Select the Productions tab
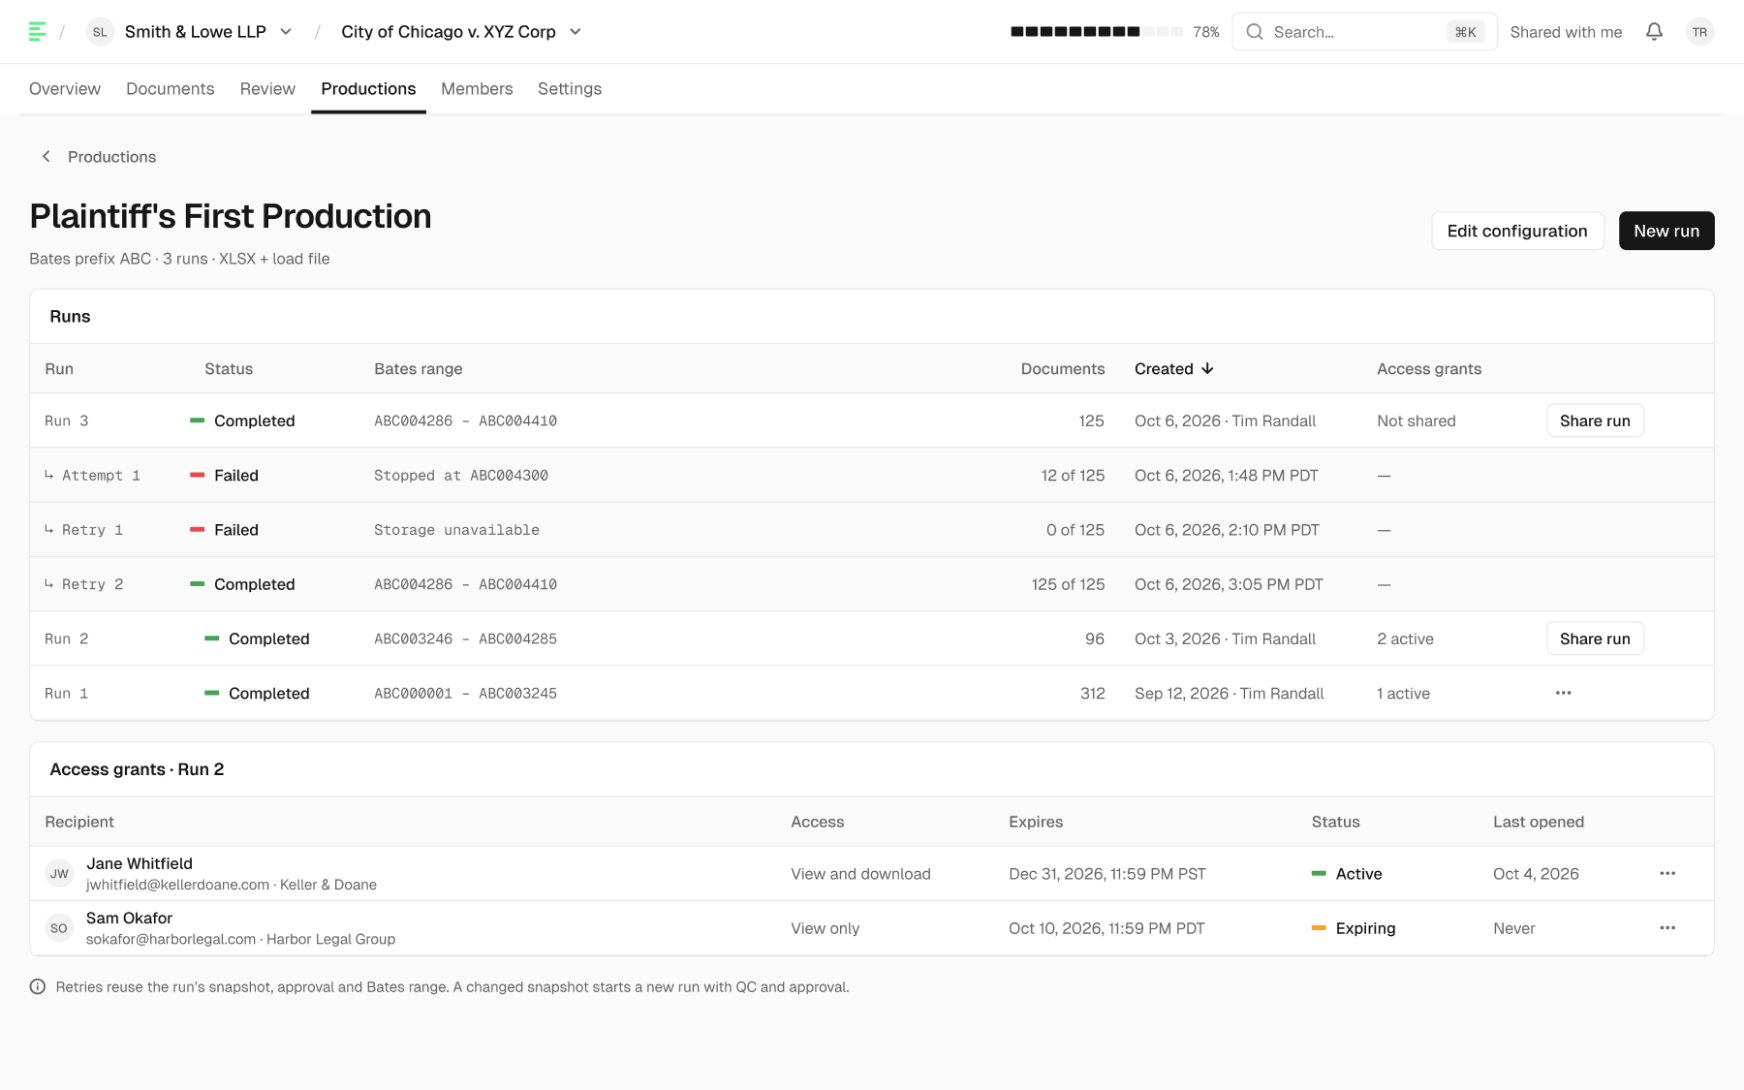 (x=368, y=89)
